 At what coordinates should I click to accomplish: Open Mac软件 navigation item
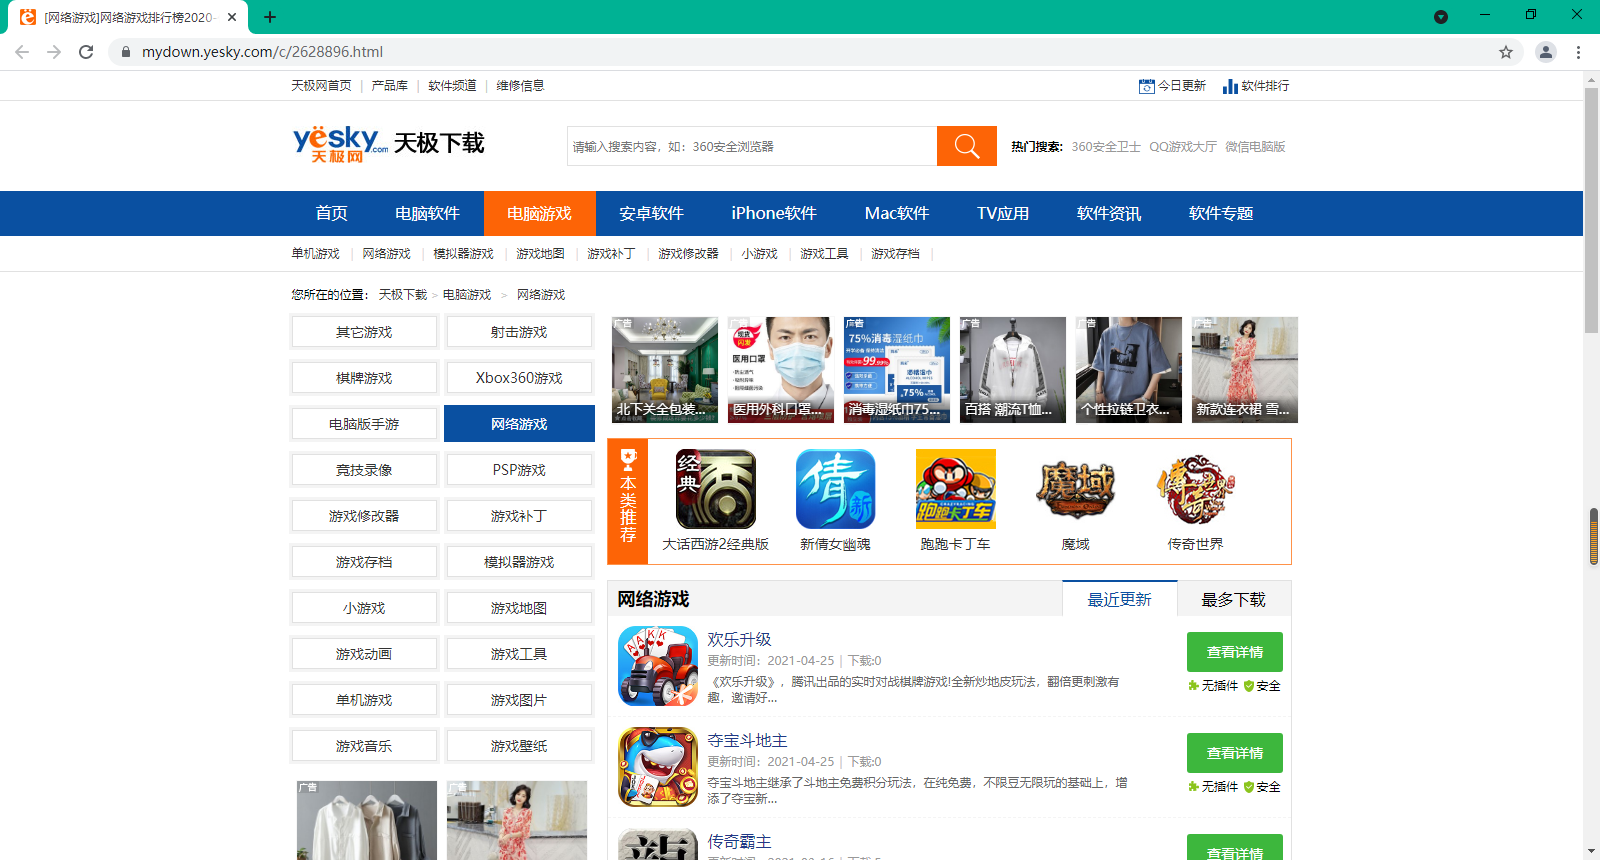(x=897, y=213)
